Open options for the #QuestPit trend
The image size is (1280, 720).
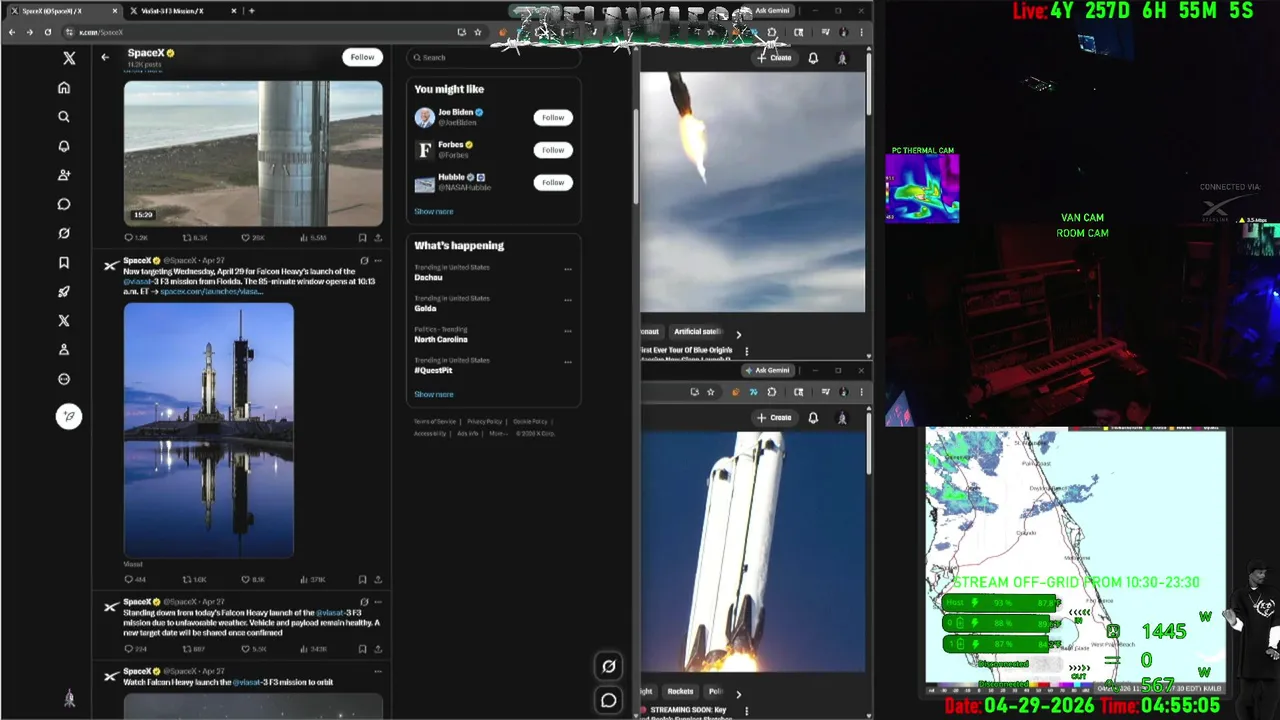pos(568,361)
